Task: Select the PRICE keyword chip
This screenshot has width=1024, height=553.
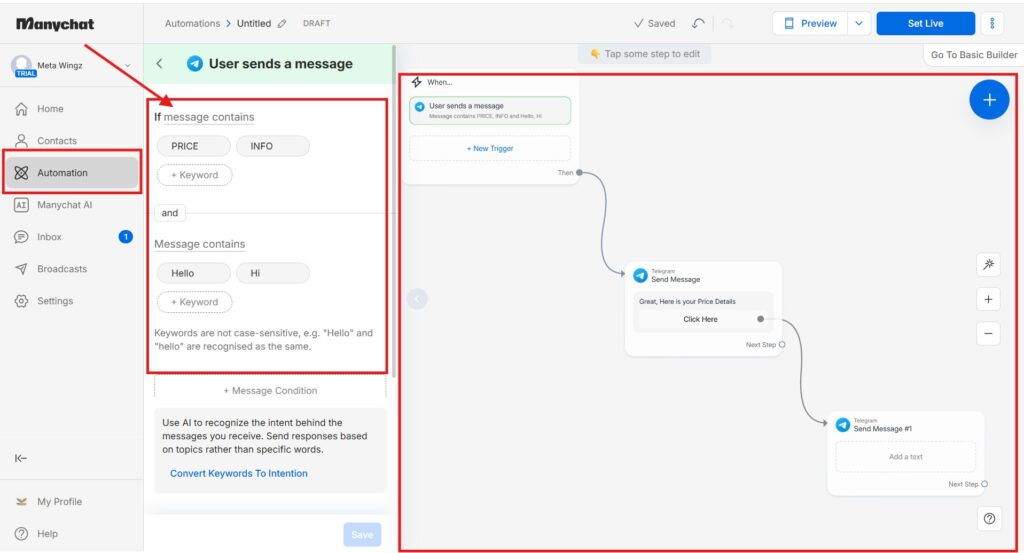Action: point(193,146)
